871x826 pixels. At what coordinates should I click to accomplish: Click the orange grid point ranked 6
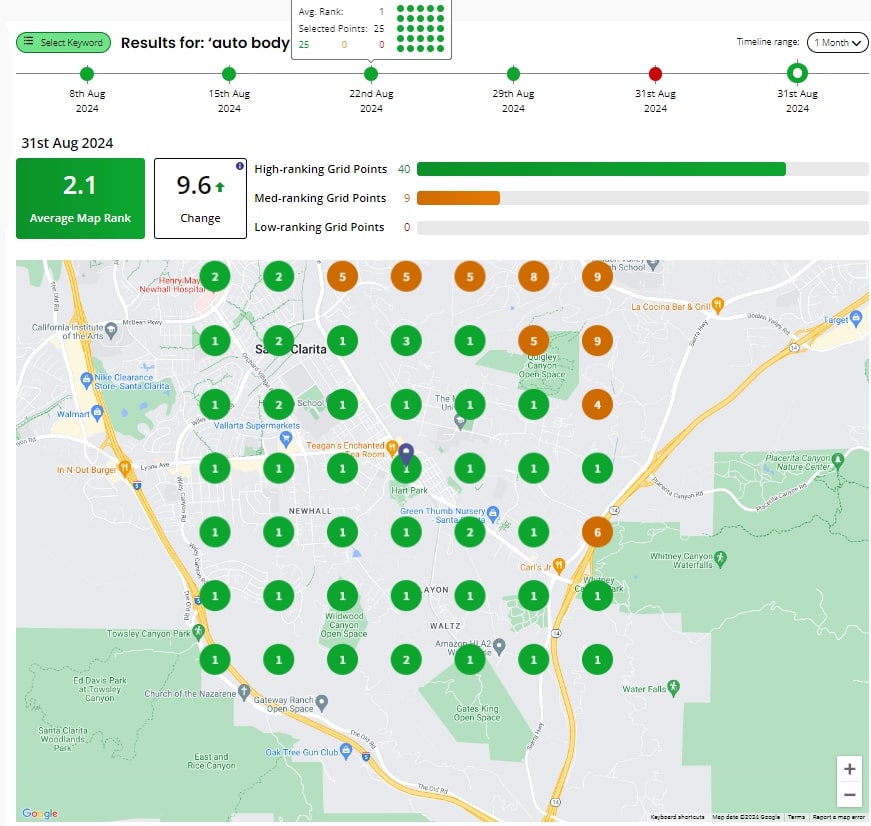point(597,532)
